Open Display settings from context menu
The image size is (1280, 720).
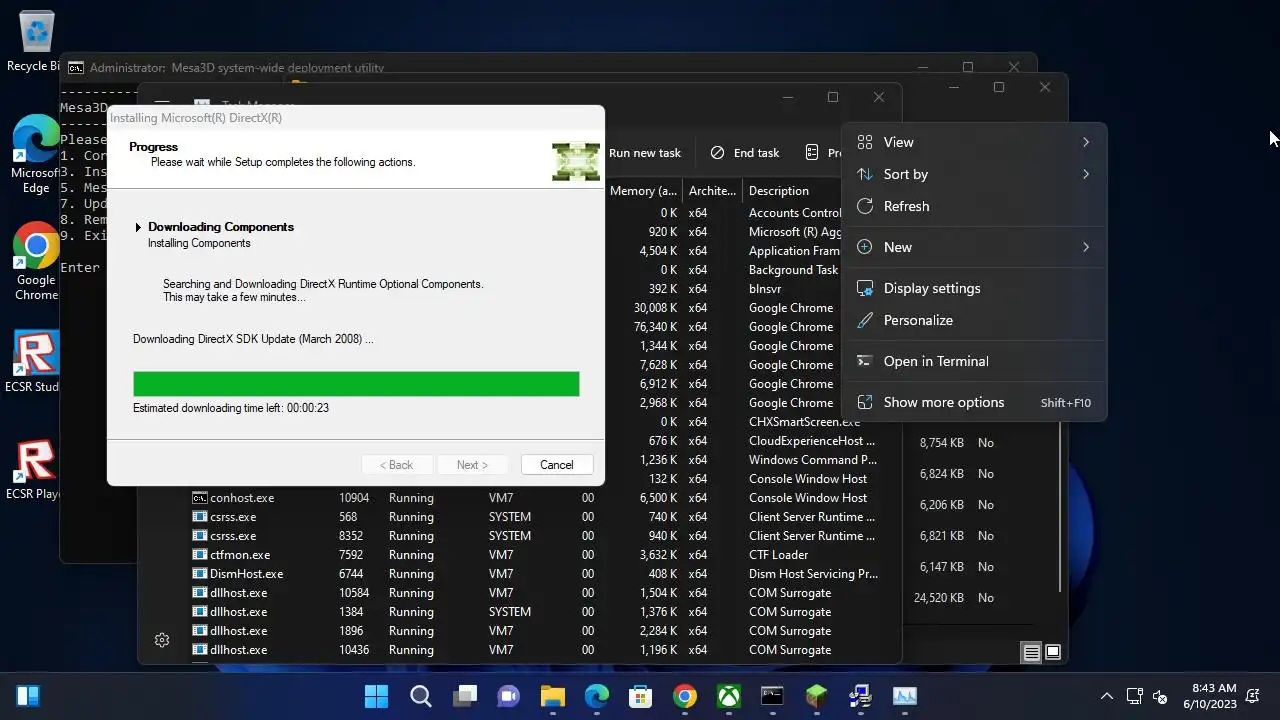(975, 288)
